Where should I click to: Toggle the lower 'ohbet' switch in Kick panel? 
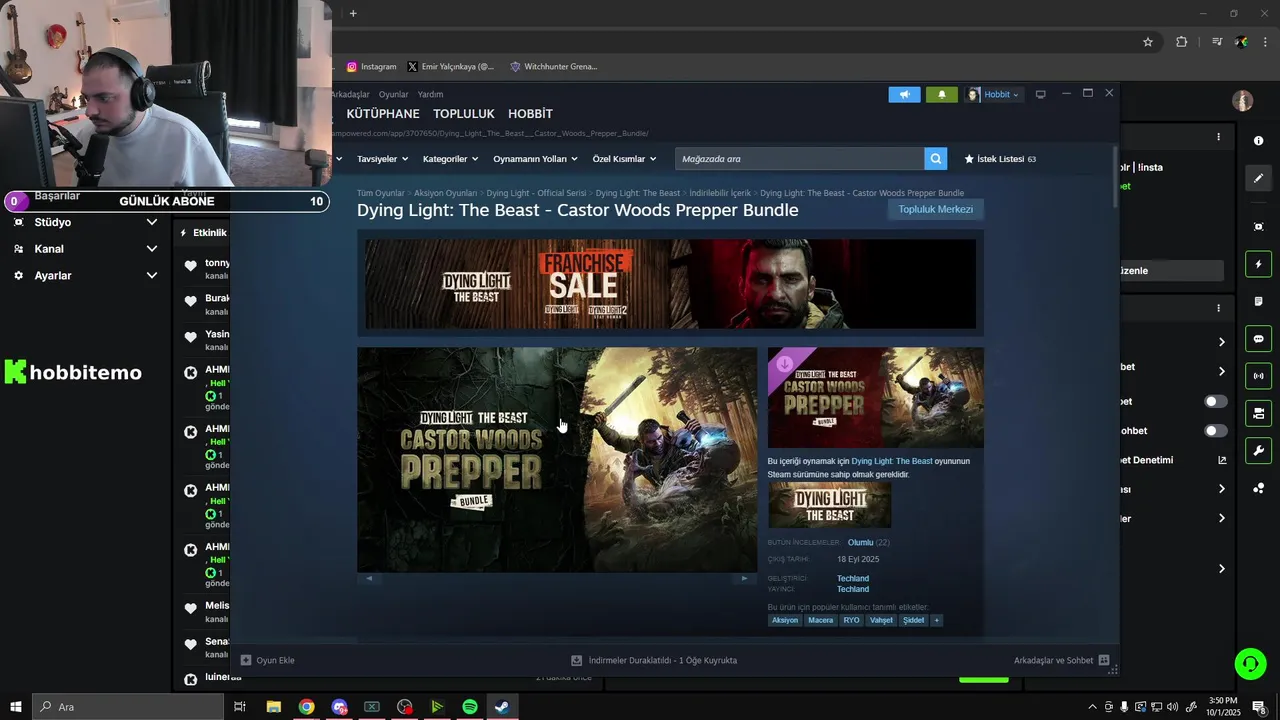[1215, 431]
